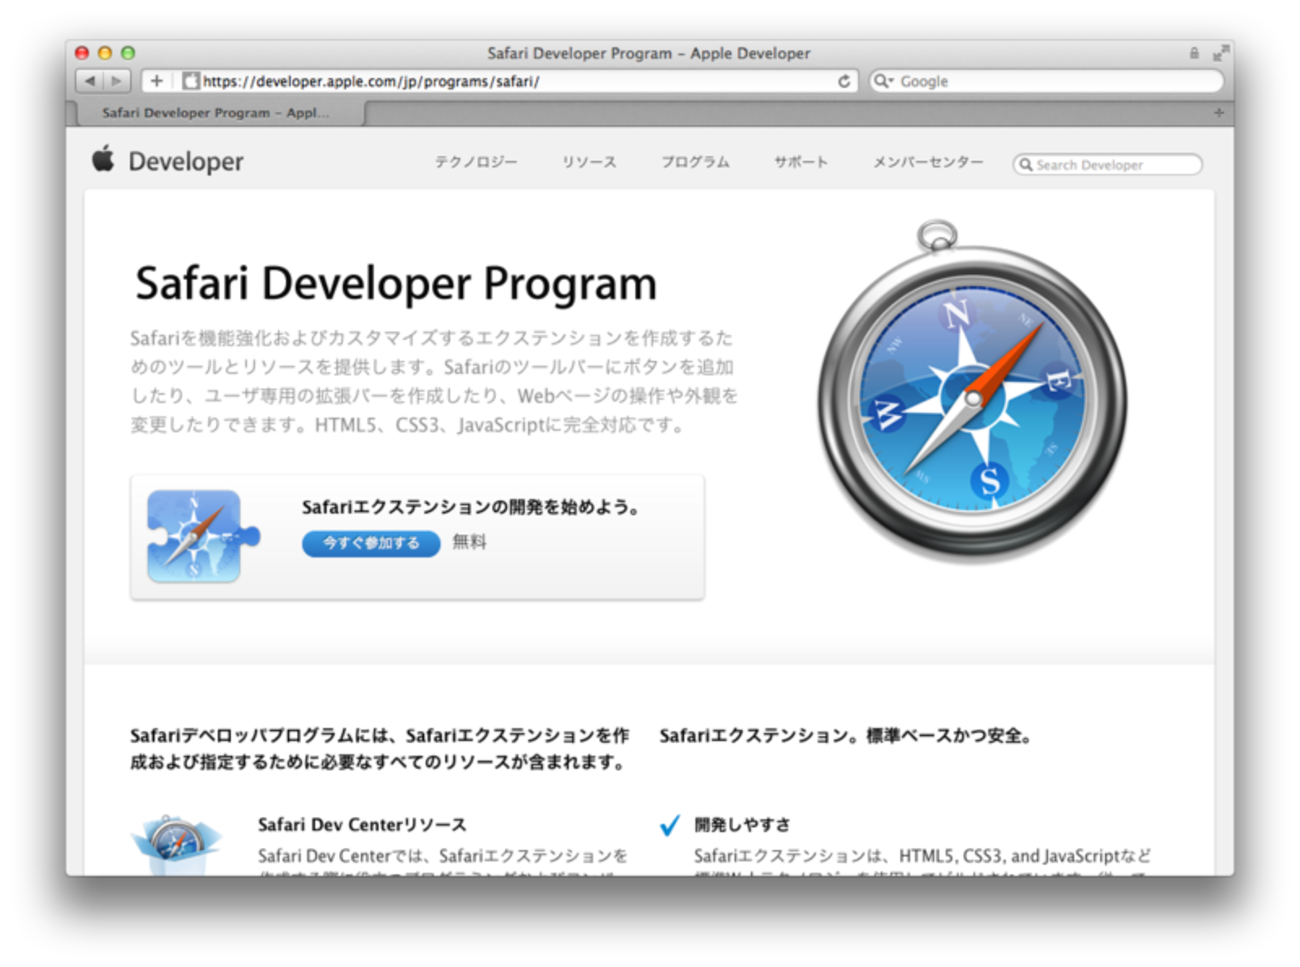1300x967 pixels.
Task: Reload the page with the refresh icon
Action: [844, 81]
